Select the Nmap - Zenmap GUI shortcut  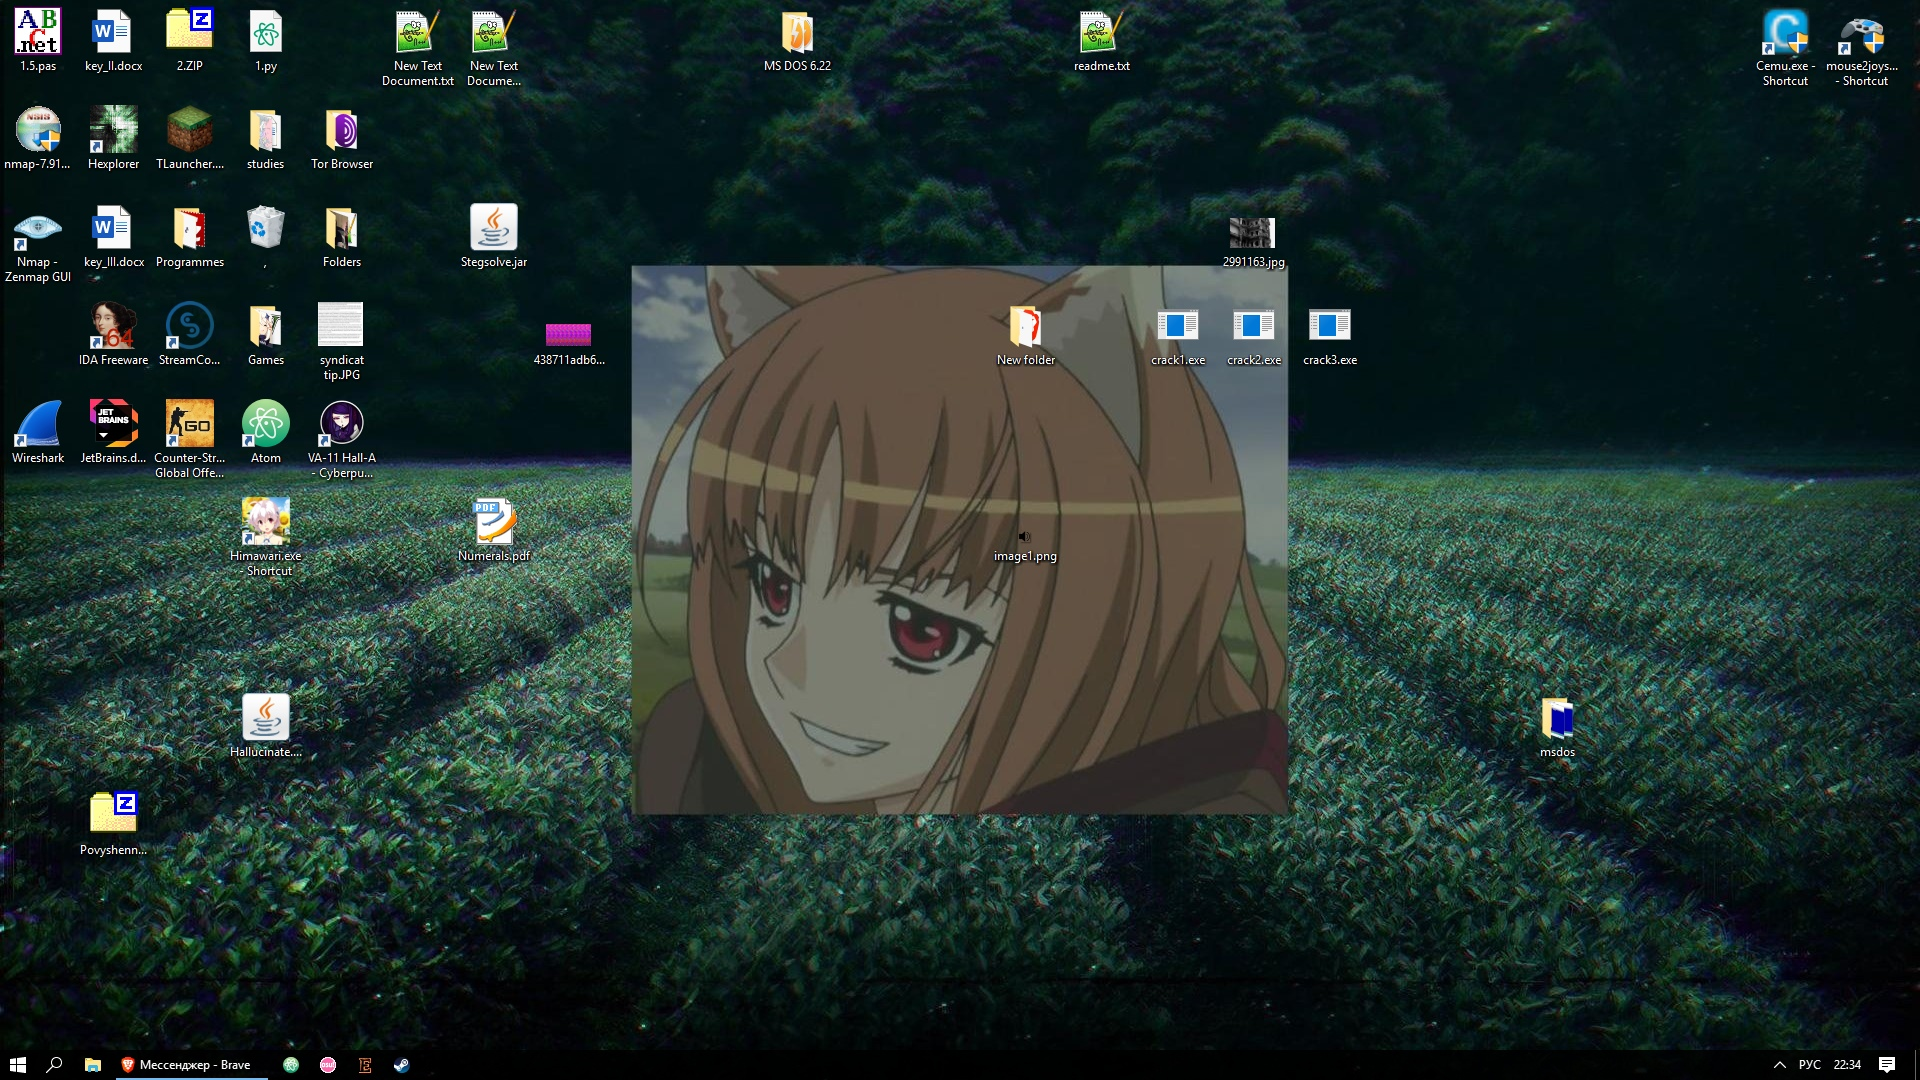click(x=38, y=228)
